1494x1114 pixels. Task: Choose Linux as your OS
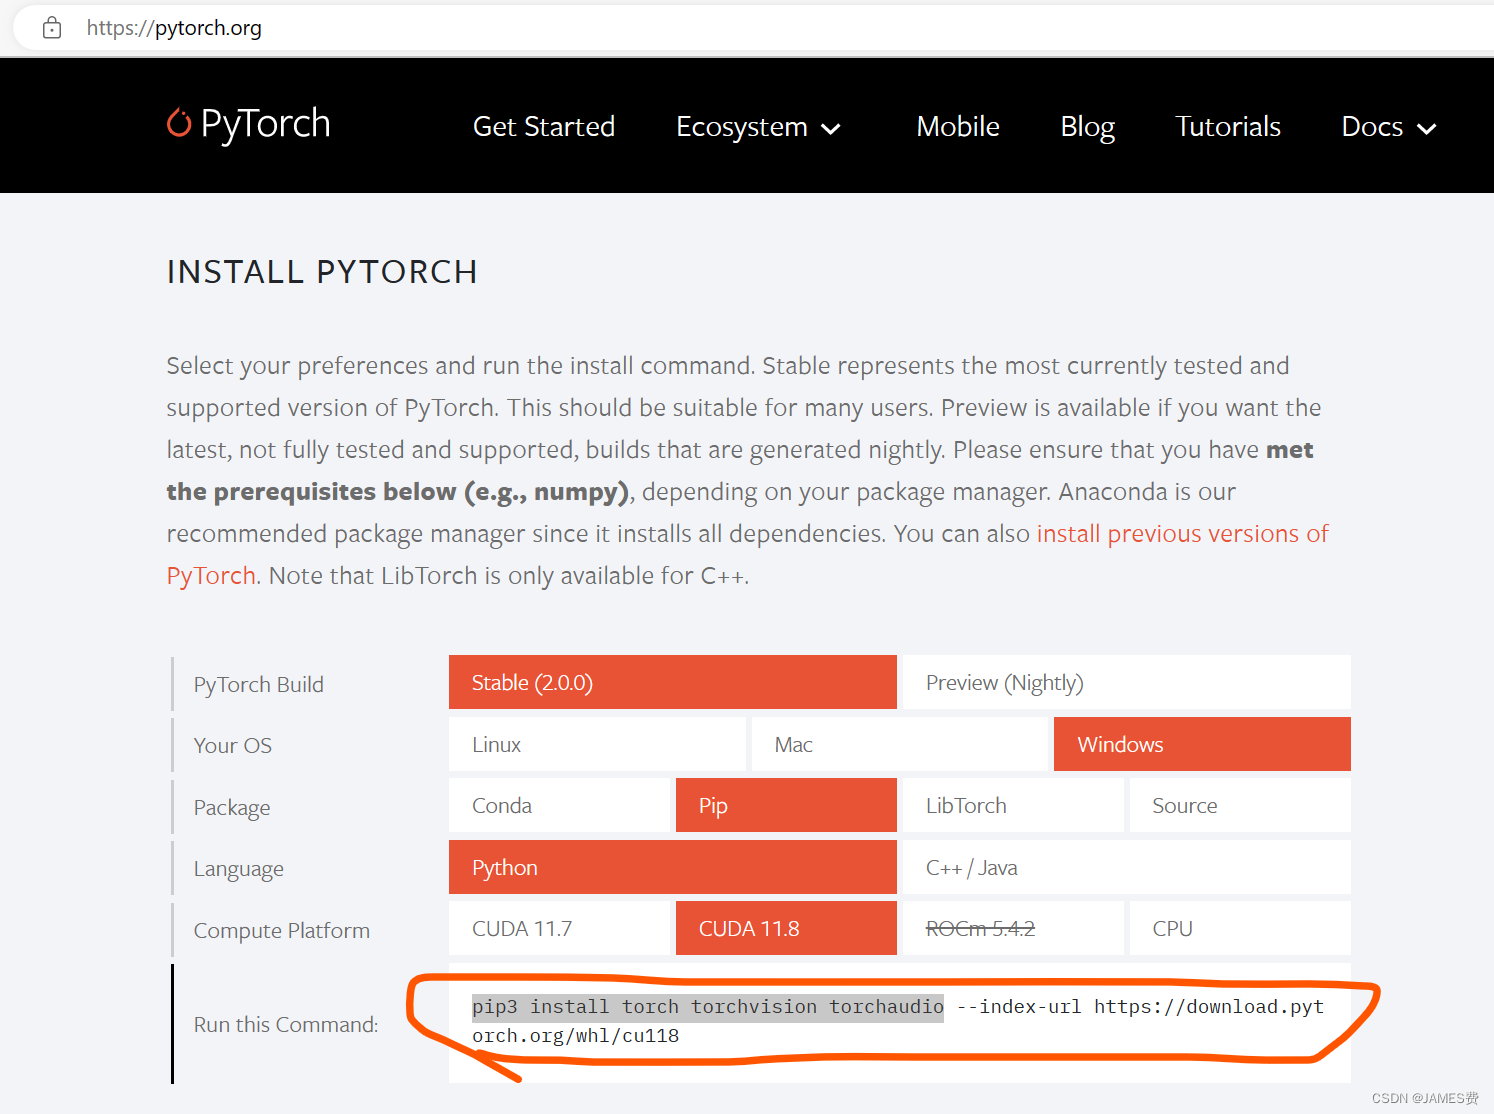[x=597, y=744]
